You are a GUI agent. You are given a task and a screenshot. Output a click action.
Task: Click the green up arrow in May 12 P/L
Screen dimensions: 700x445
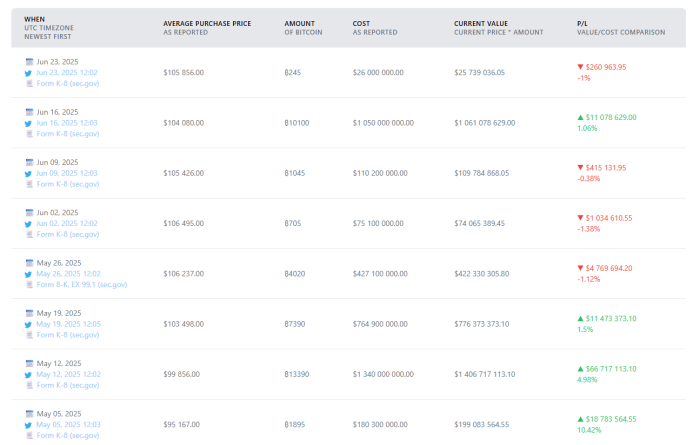tap(580, 368)
